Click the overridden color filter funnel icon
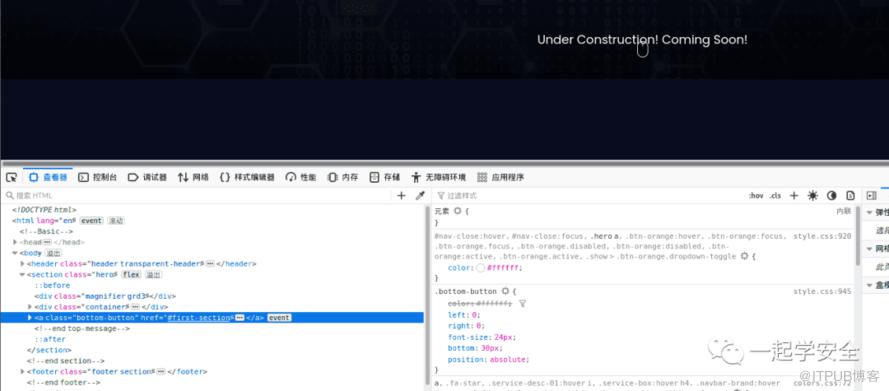 (522, 304)
